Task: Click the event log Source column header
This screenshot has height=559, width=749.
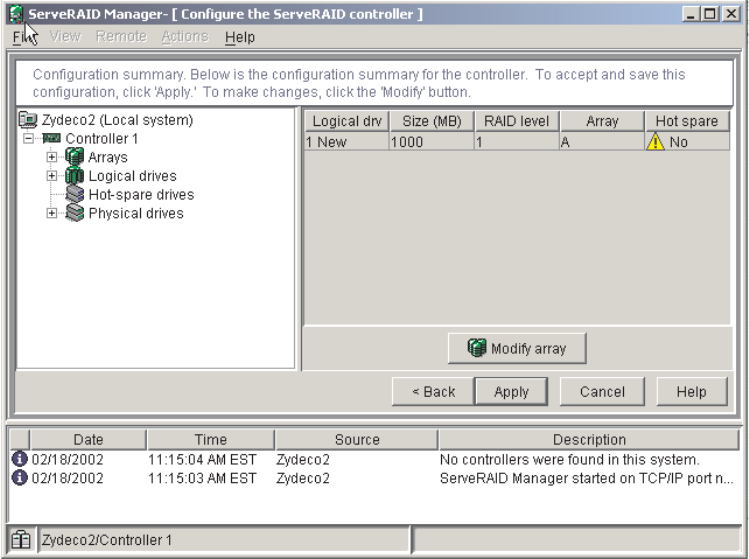Action: [x=357, y=440]
